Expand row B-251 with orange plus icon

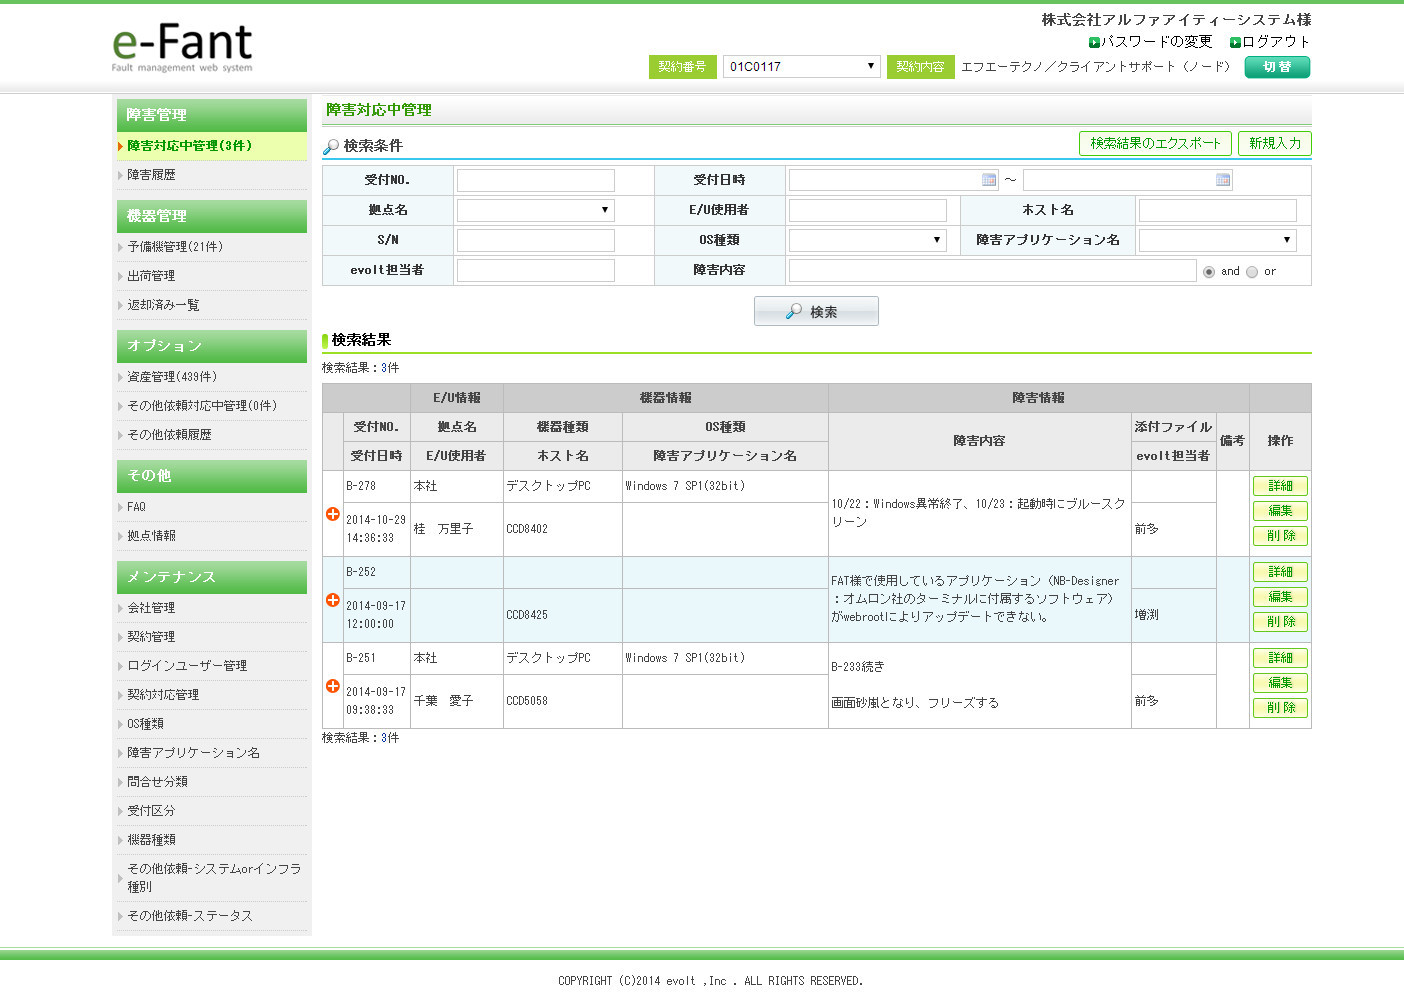coord(333,686)
